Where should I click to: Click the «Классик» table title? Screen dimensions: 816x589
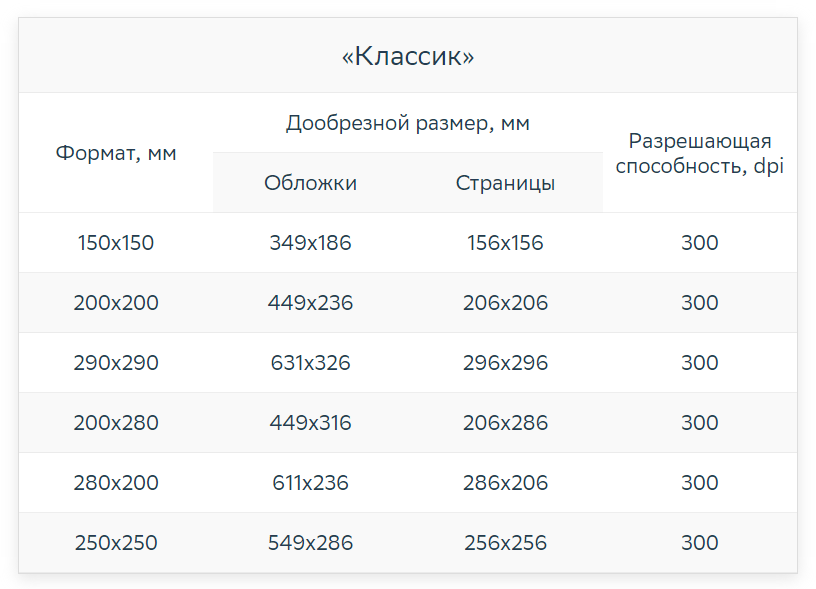pyautogui.click(x=407, y=56)
